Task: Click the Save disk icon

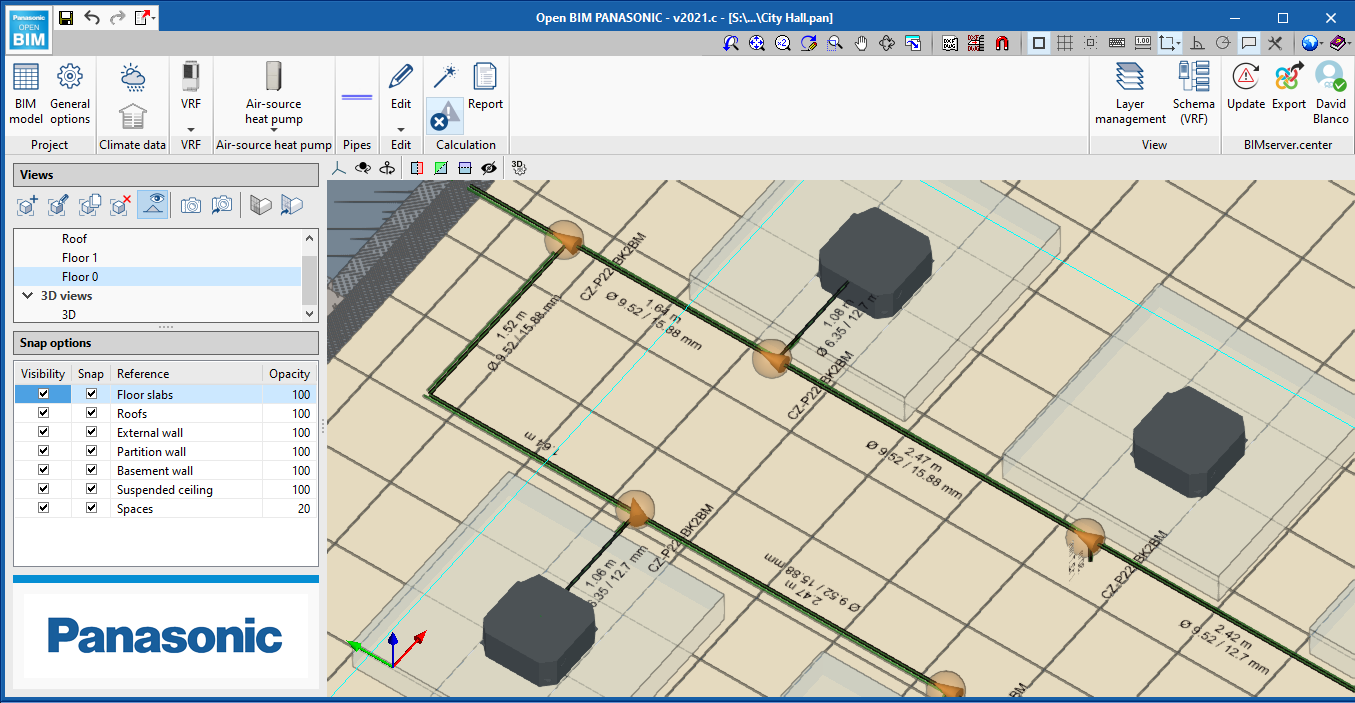Action: [66, 18]
